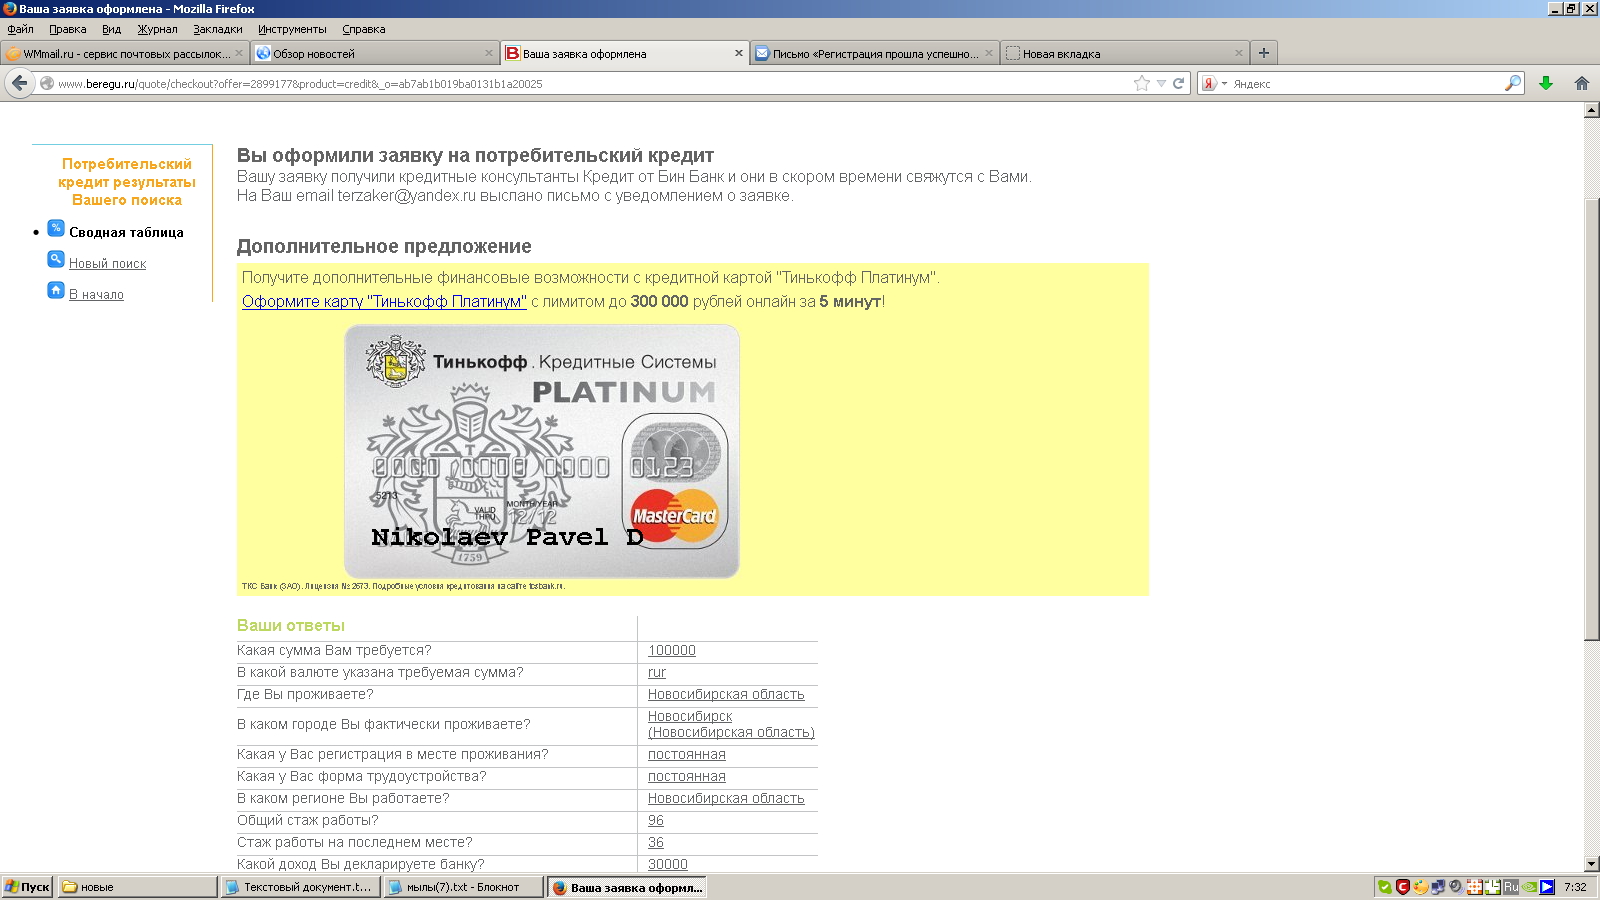Click the scrollbar down arrow

1592,864
